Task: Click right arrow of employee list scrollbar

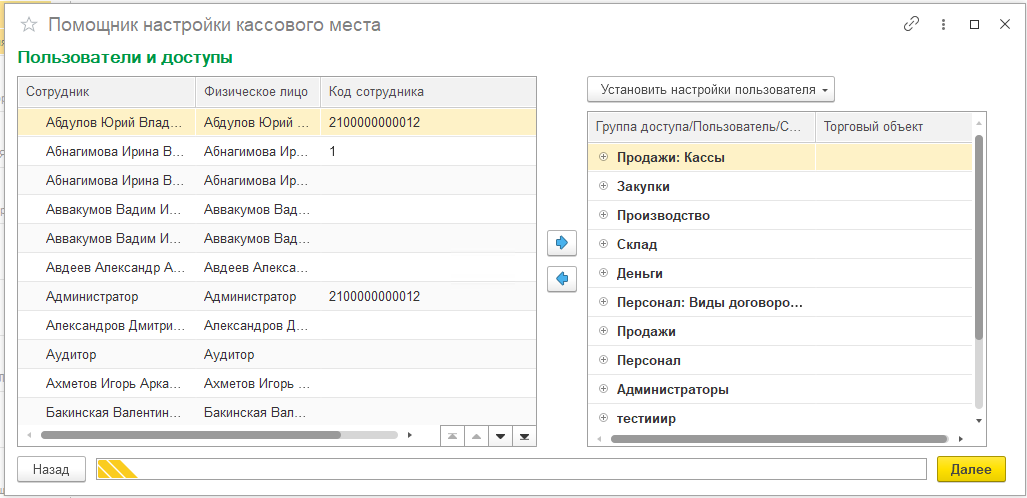Action: click(410, 434)
